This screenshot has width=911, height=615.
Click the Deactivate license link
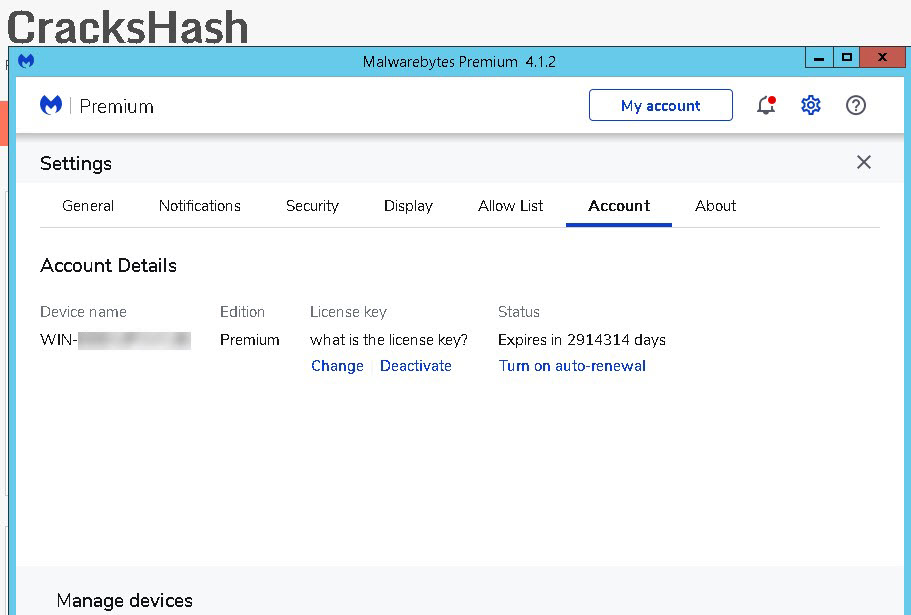(x=415, y=366)
